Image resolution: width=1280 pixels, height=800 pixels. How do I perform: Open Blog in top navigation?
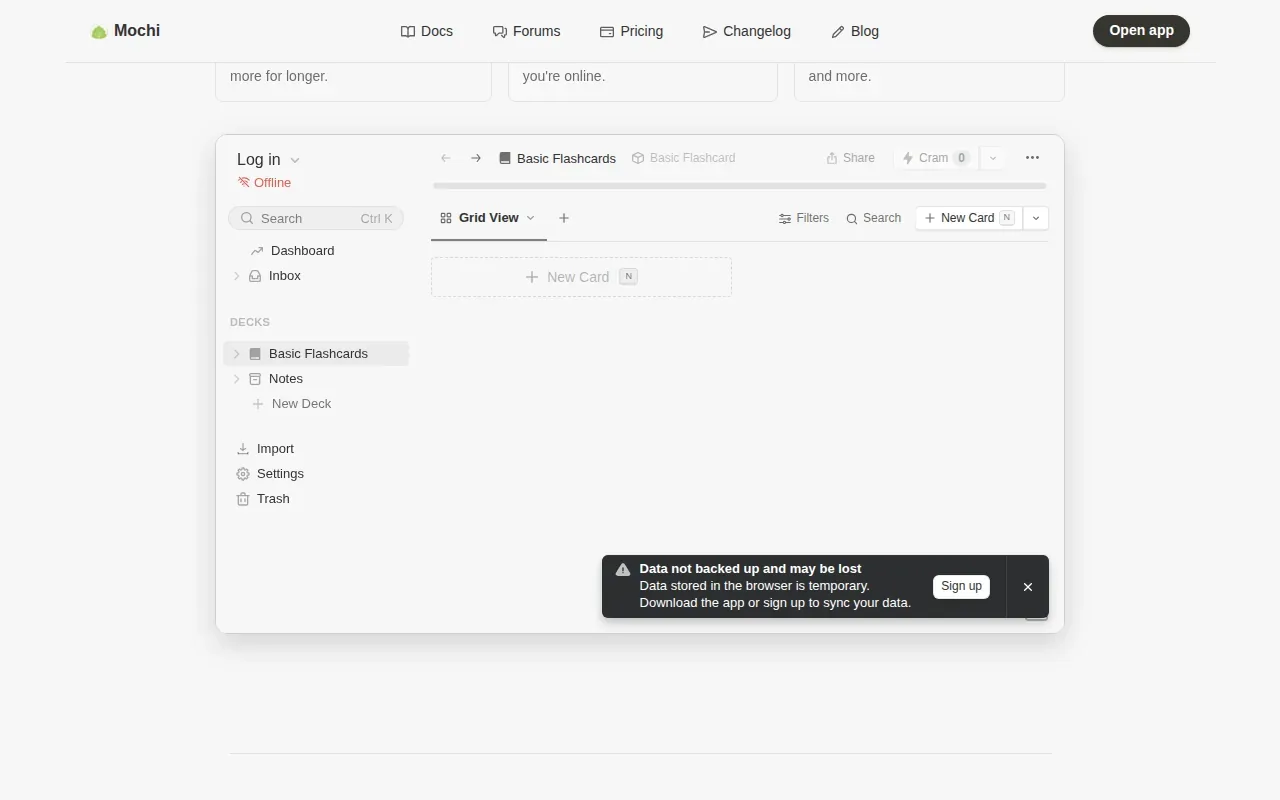point(855,31)
